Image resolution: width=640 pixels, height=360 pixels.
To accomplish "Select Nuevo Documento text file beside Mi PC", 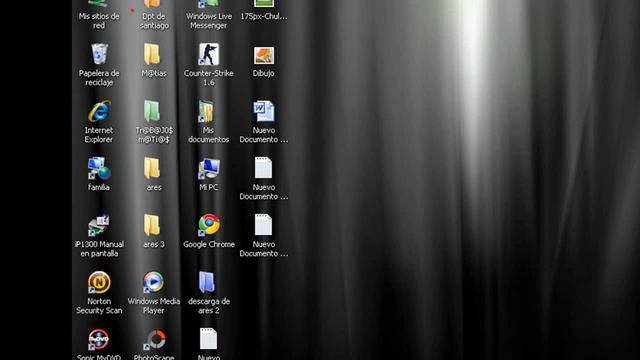I will point(263,168).
